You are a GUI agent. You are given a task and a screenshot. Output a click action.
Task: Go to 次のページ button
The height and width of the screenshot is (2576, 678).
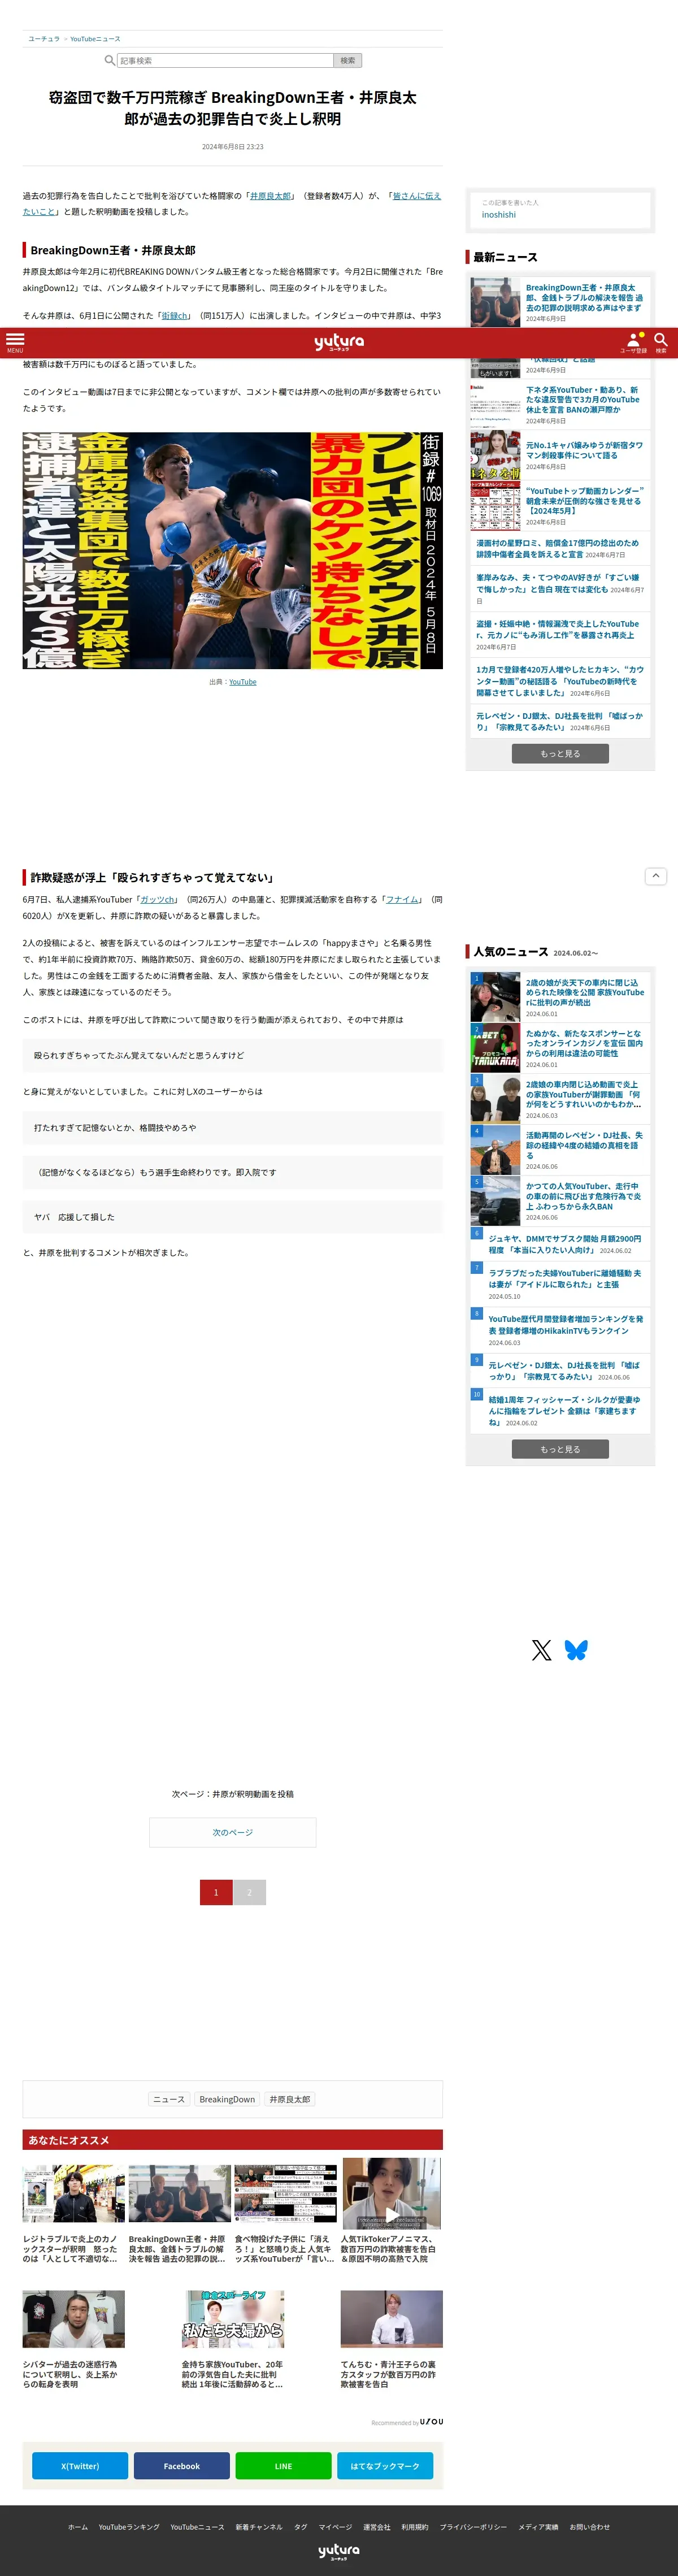coord(232,1832)
